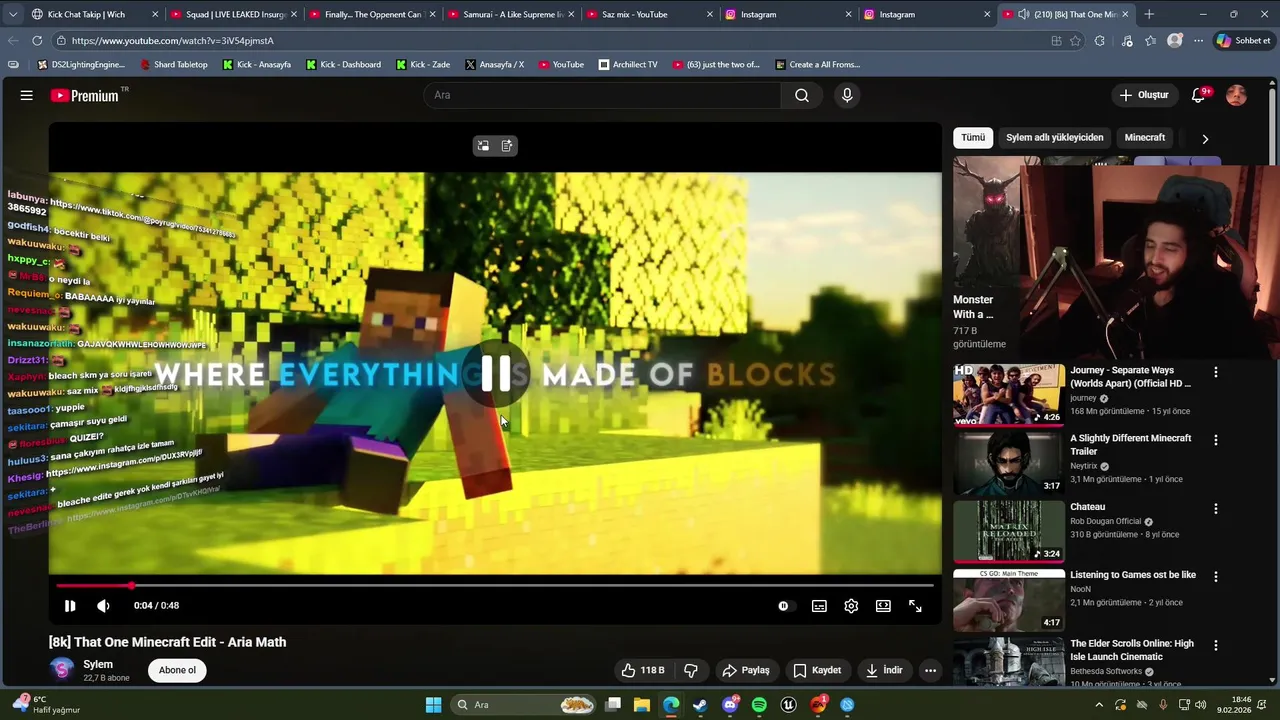Seek using the red video progress bar
The image size is (1280, 720).
pyautogui.click(x=495, y=586)
